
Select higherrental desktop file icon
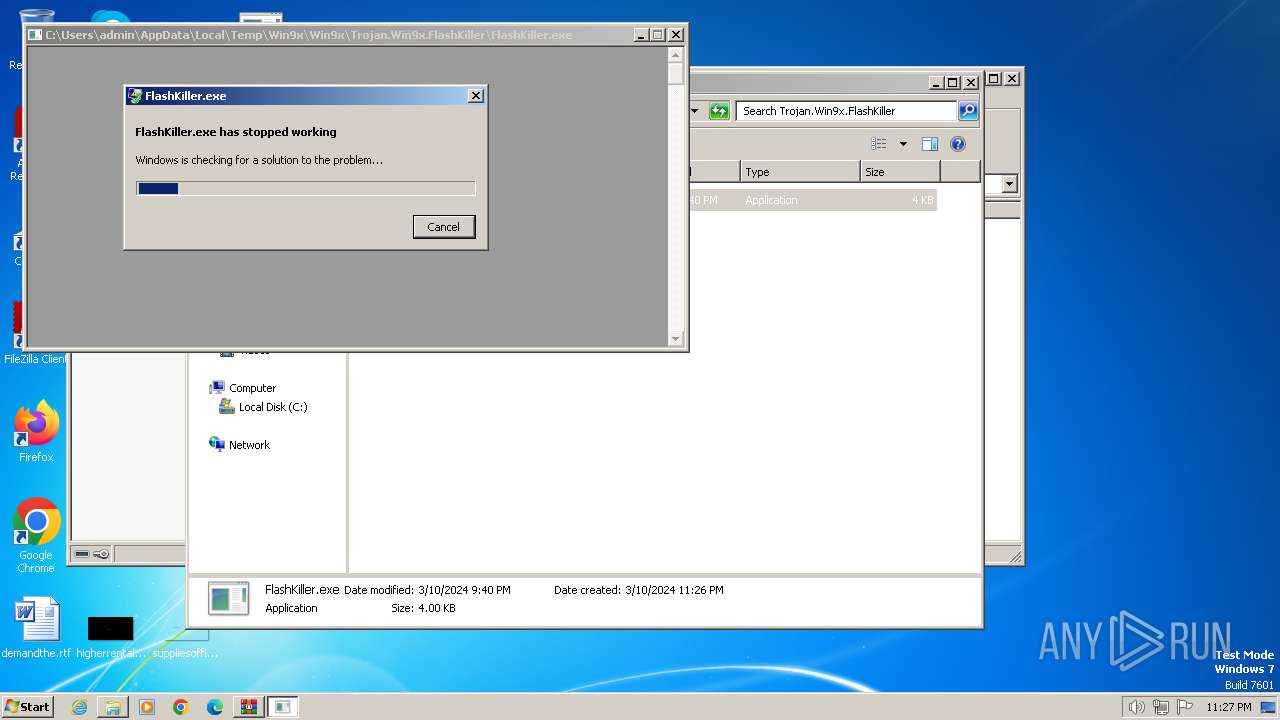110,636
